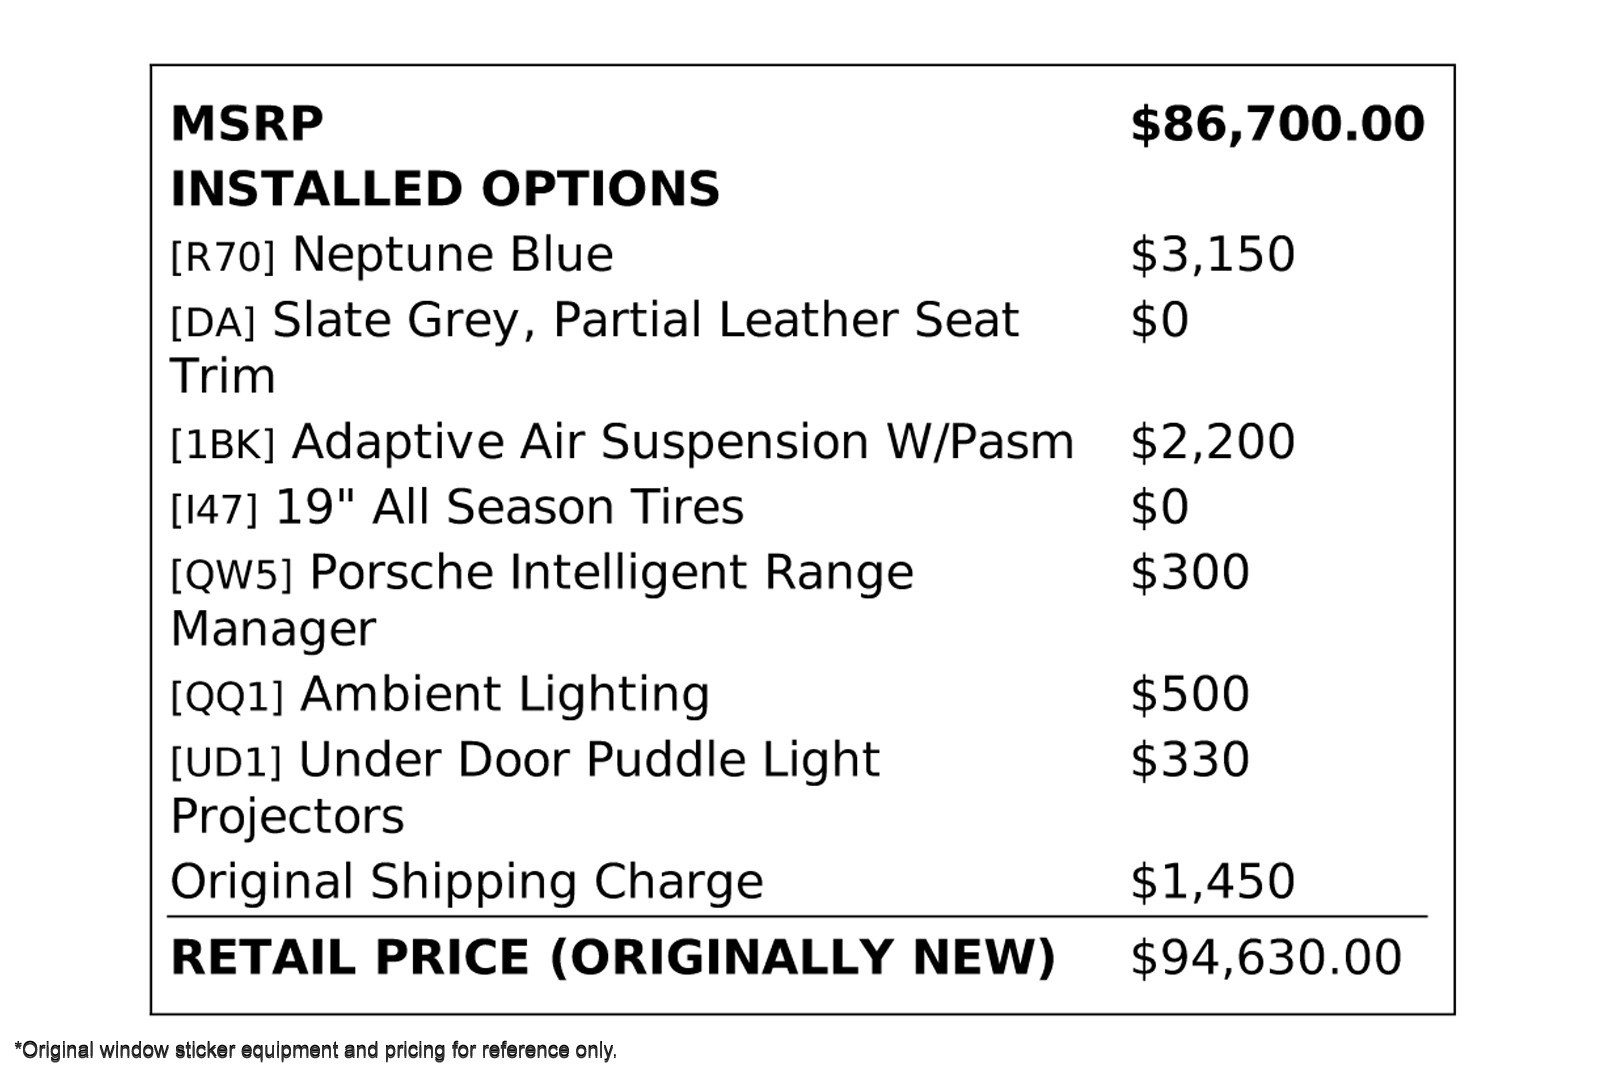This screenshot has height=1067, width=1600.
Task: Click the $2,200 suspension price
Action: click(1212, 442)
